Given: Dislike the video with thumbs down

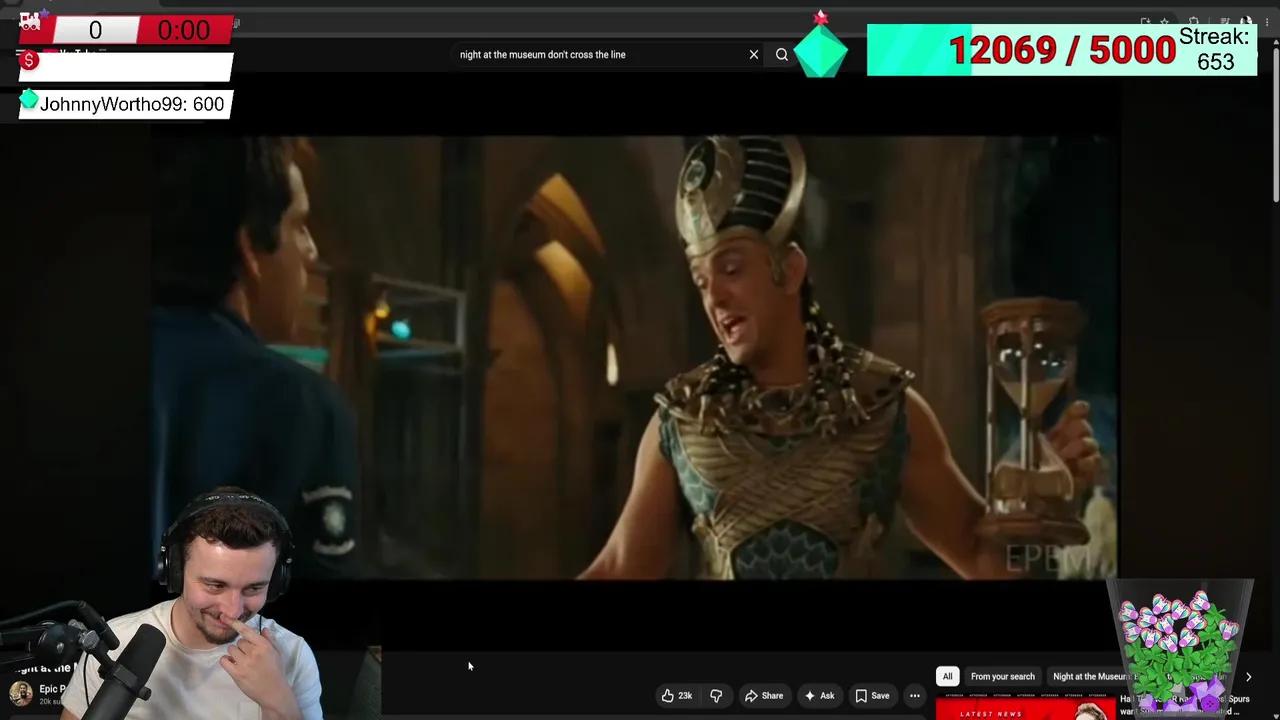Looking at the screenshot, I should point(716,696).
